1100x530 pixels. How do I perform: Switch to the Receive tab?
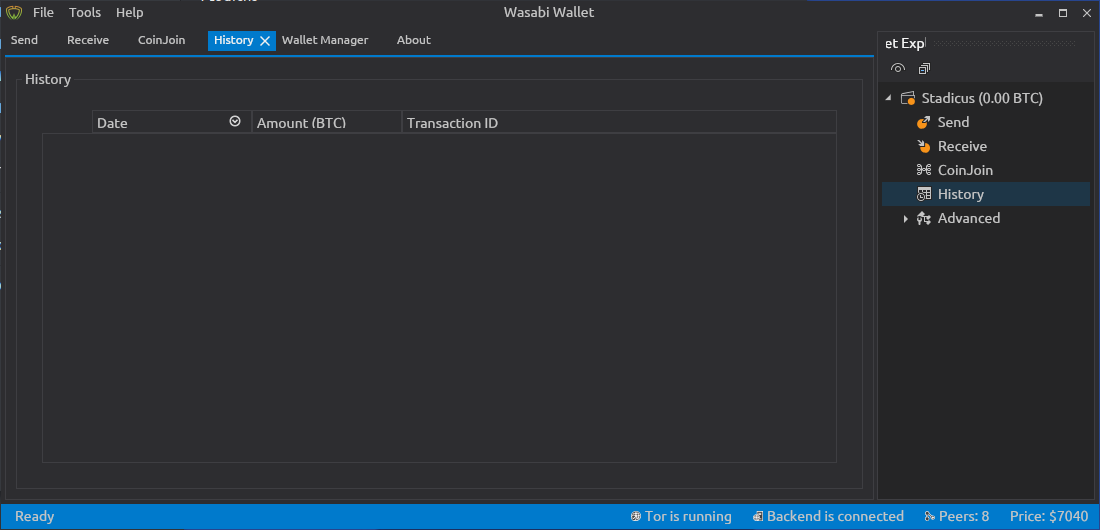(88, 40)
